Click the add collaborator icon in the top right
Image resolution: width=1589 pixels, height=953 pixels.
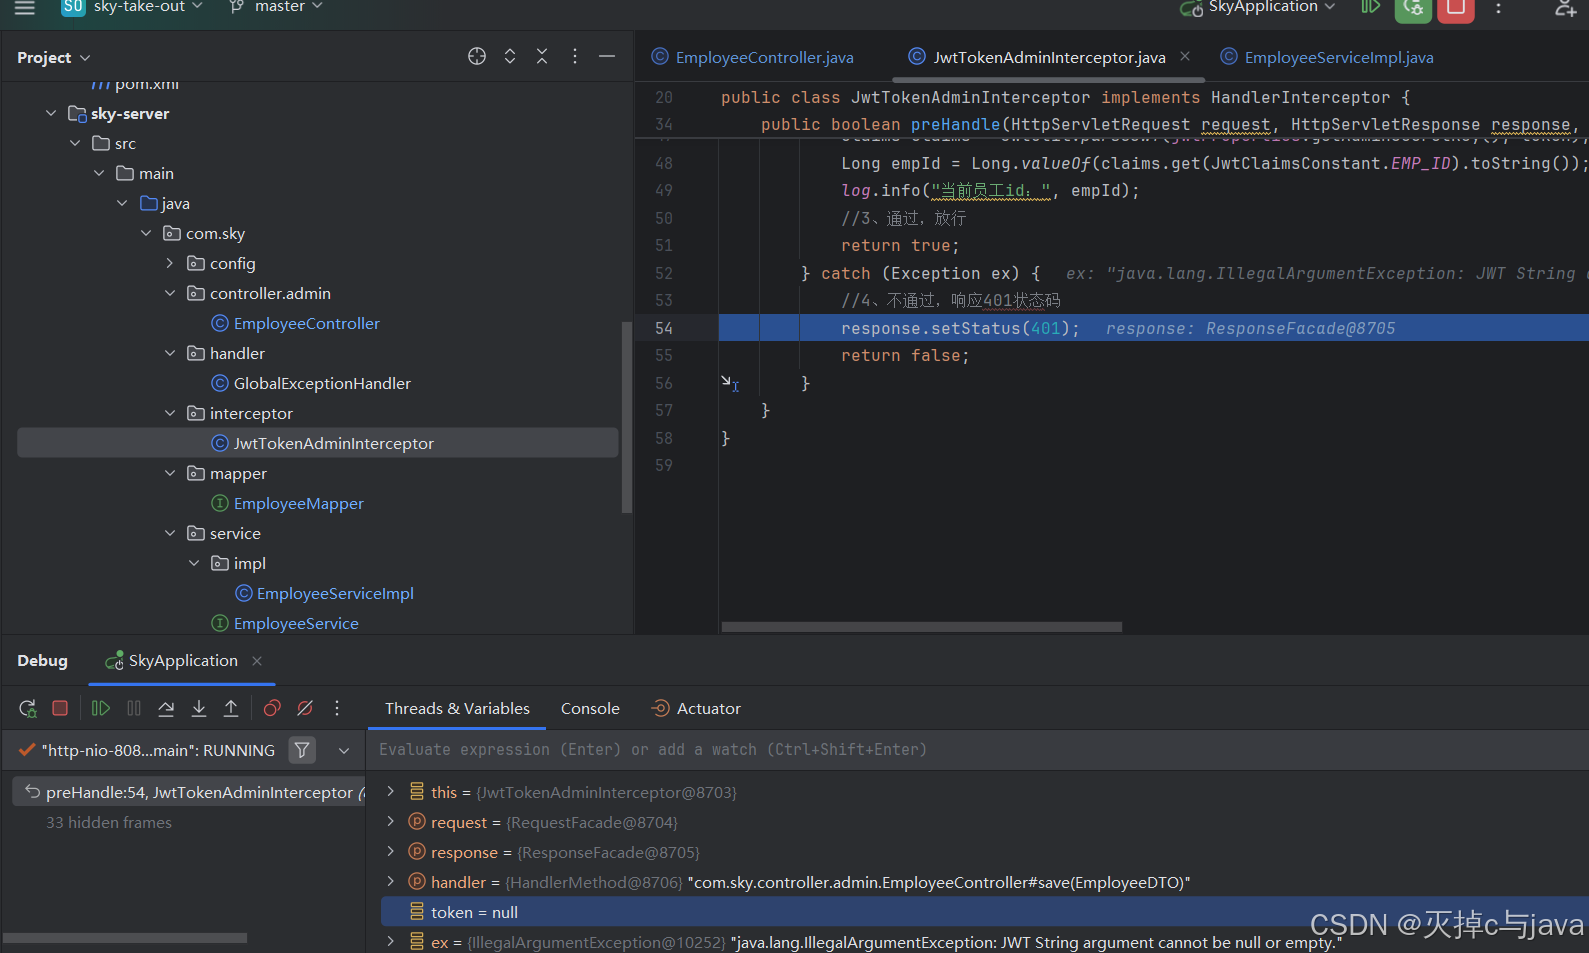point(1566,8)
